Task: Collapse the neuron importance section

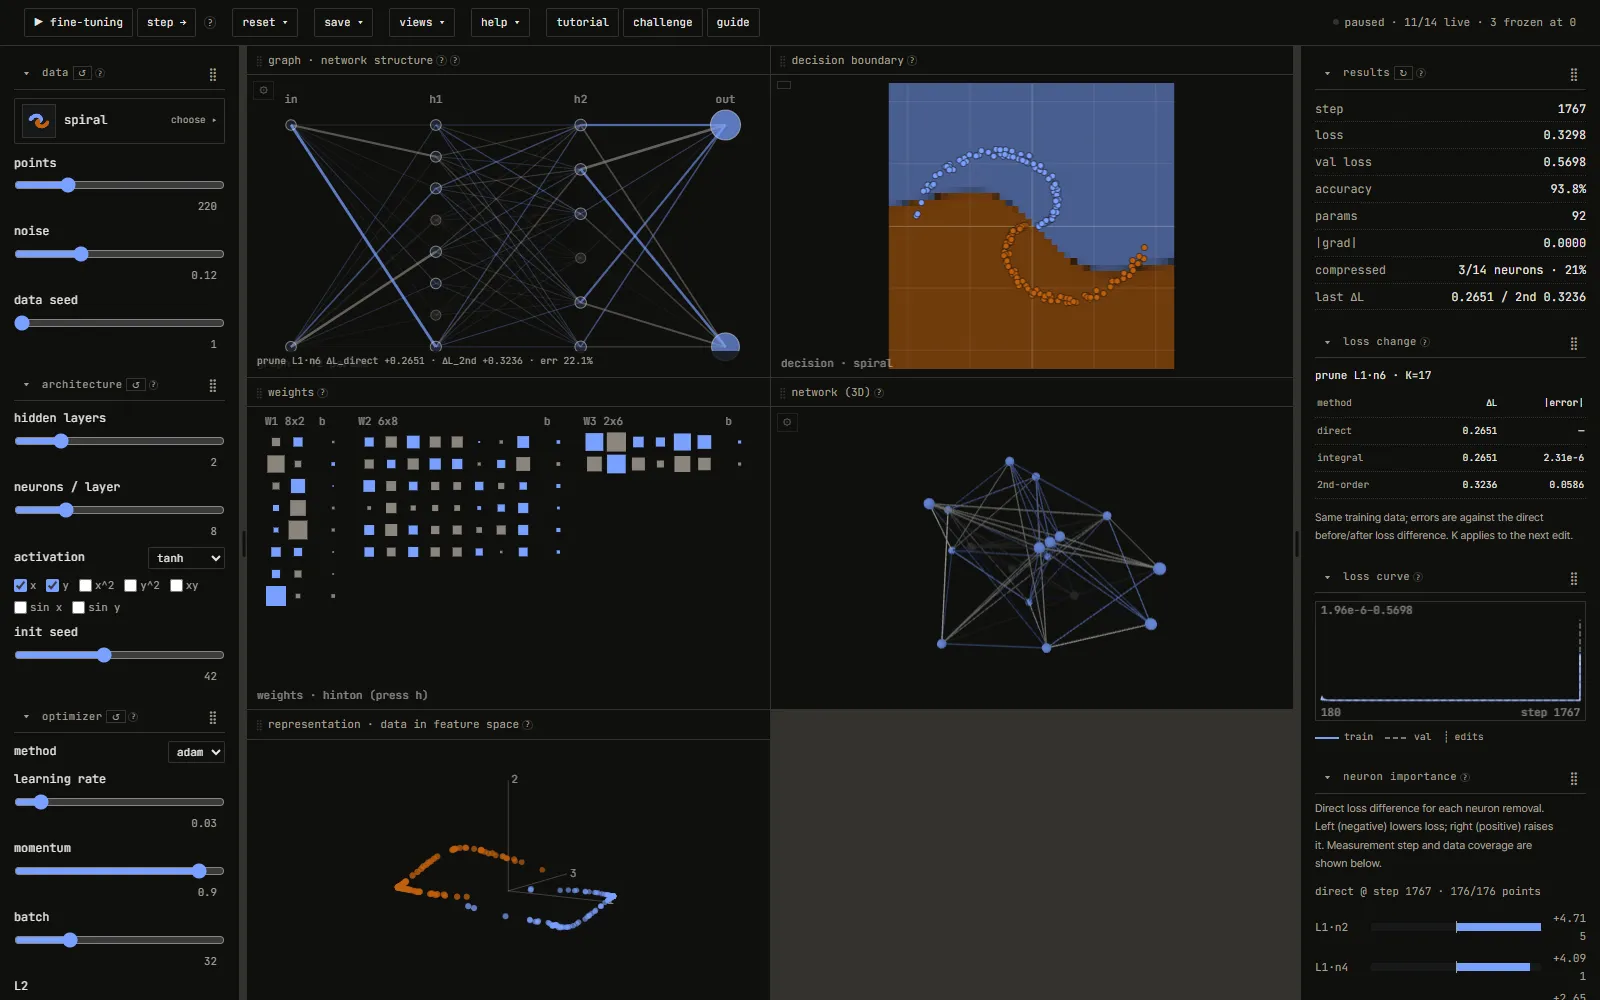Action: click(x=1327, y=777)
